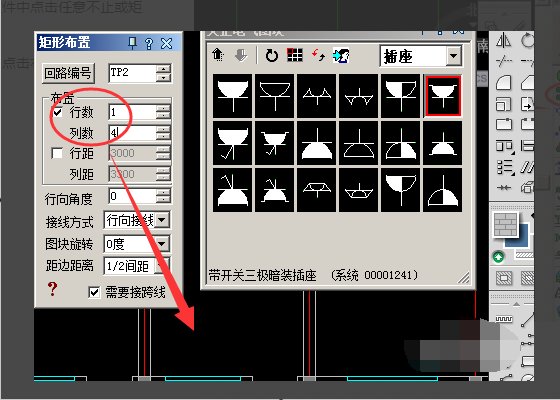Viewport: 560px width, 400px height.
Task: Open the 插座 category dropdown
Action: click(x=454, y=56)
